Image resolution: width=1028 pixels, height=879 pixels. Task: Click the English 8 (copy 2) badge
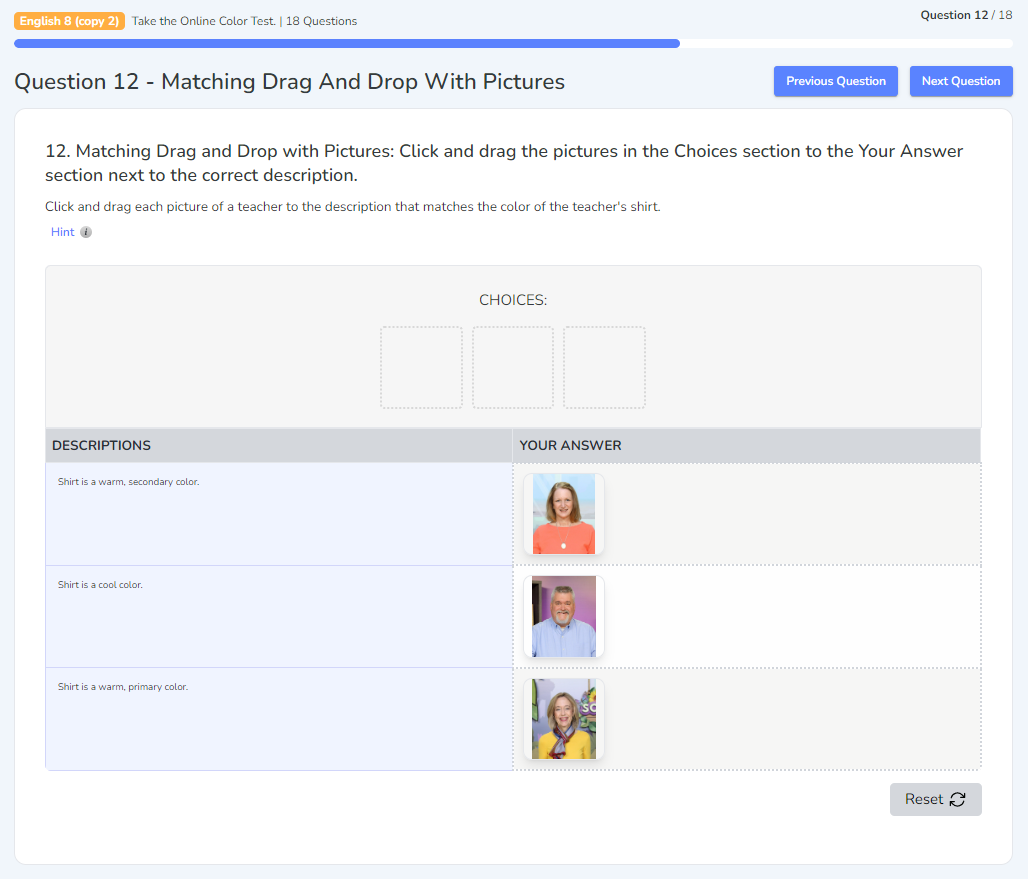pos(69,21)
